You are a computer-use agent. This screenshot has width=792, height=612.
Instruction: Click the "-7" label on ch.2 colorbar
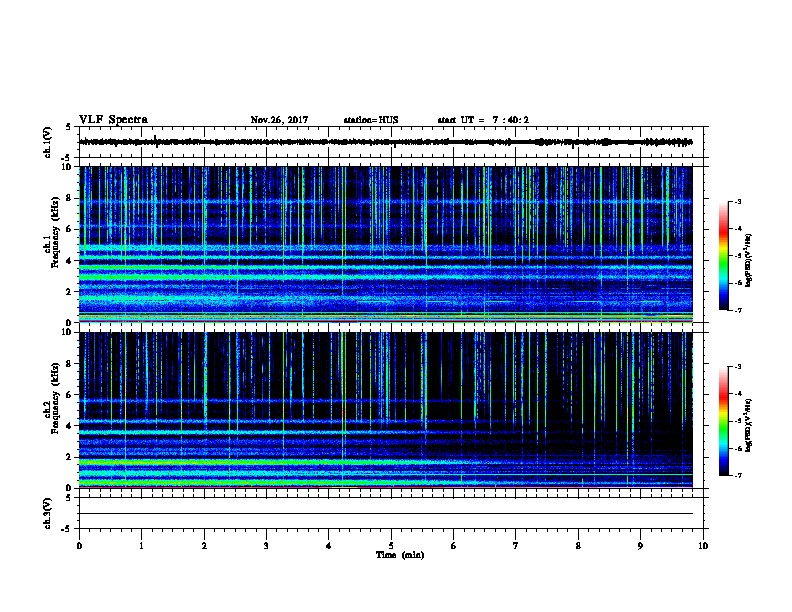[x=738, y=475]
